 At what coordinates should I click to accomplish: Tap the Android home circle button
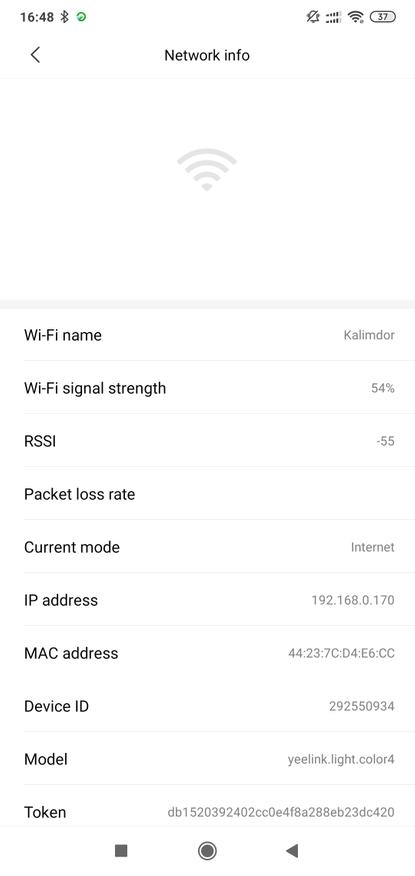(207, 851)
